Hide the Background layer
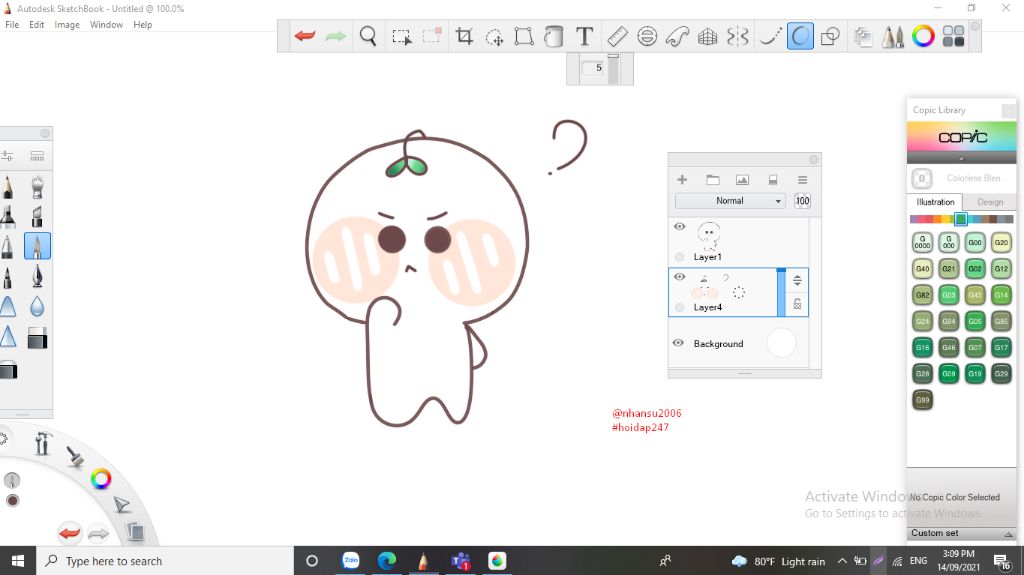The height and width of the screenshot is (575, 1024). pos(679,343)
